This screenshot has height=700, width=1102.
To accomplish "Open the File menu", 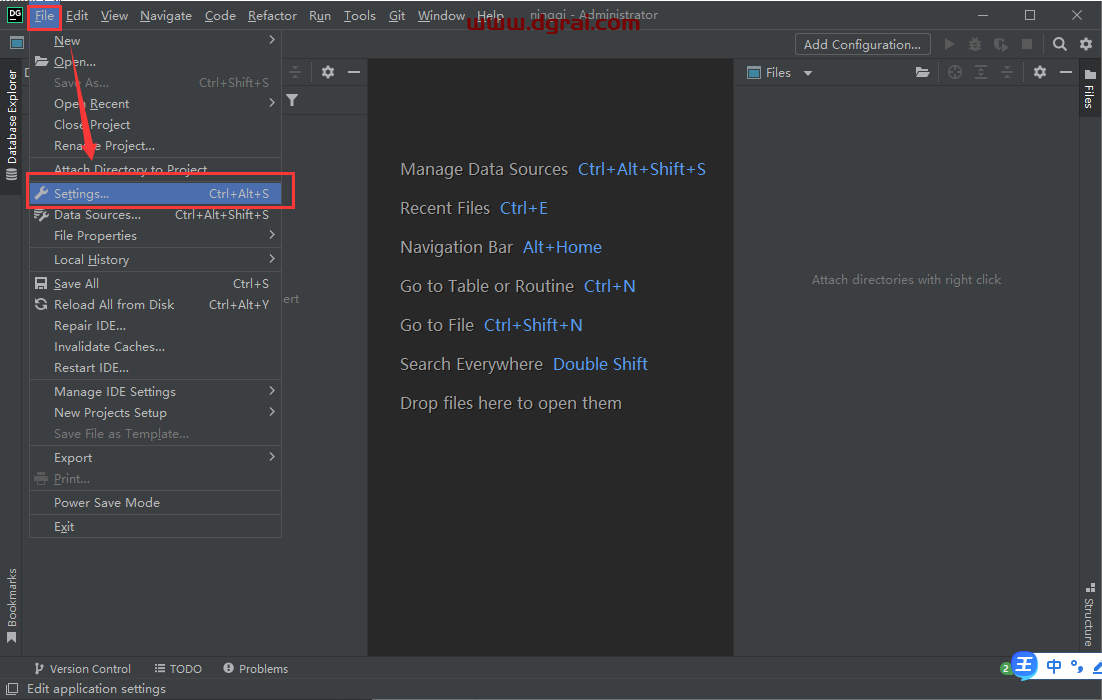I will 44,15.
